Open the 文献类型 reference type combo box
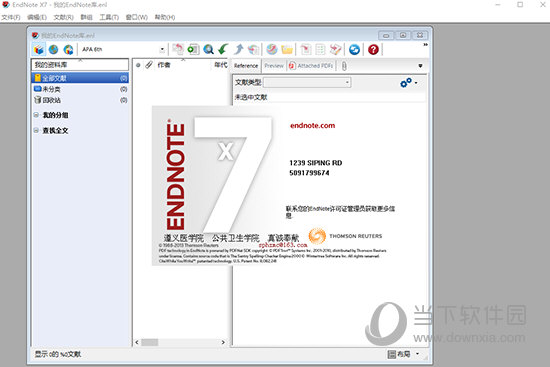Screen dimensions: 550x367 tap(307, 82)
